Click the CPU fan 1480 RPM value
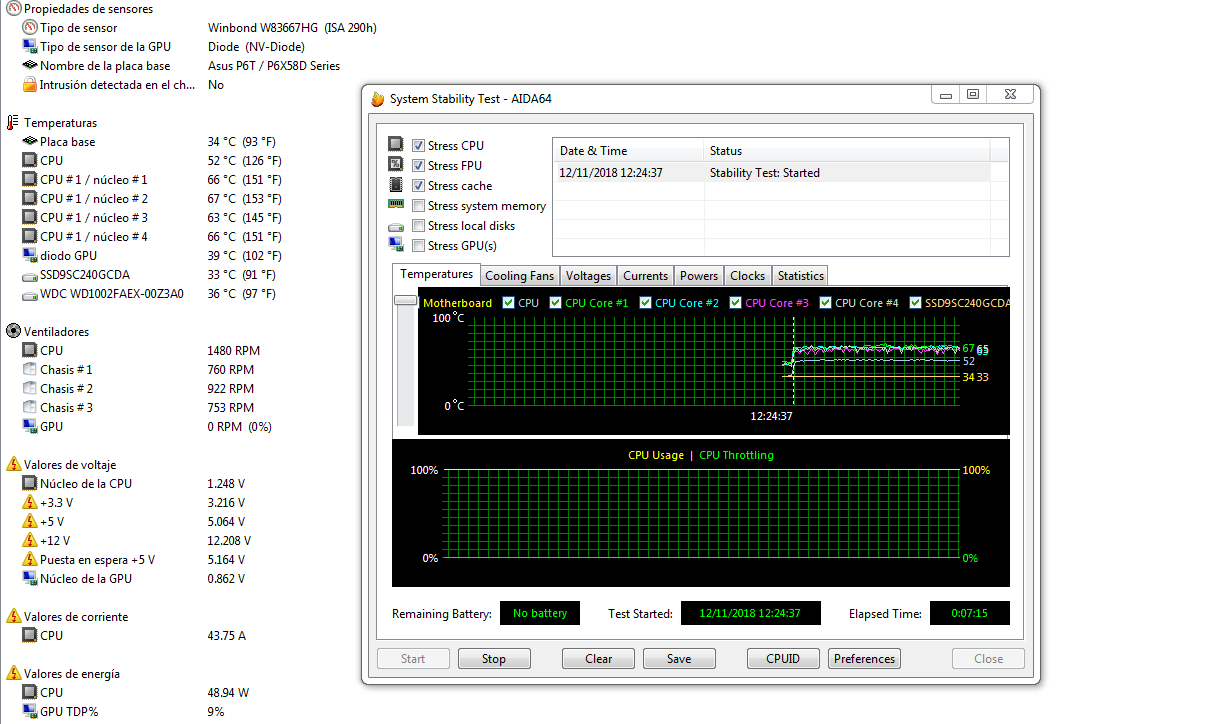Image resolution: width=1228 pixels, height=724 pixels. tap(234, 351)
